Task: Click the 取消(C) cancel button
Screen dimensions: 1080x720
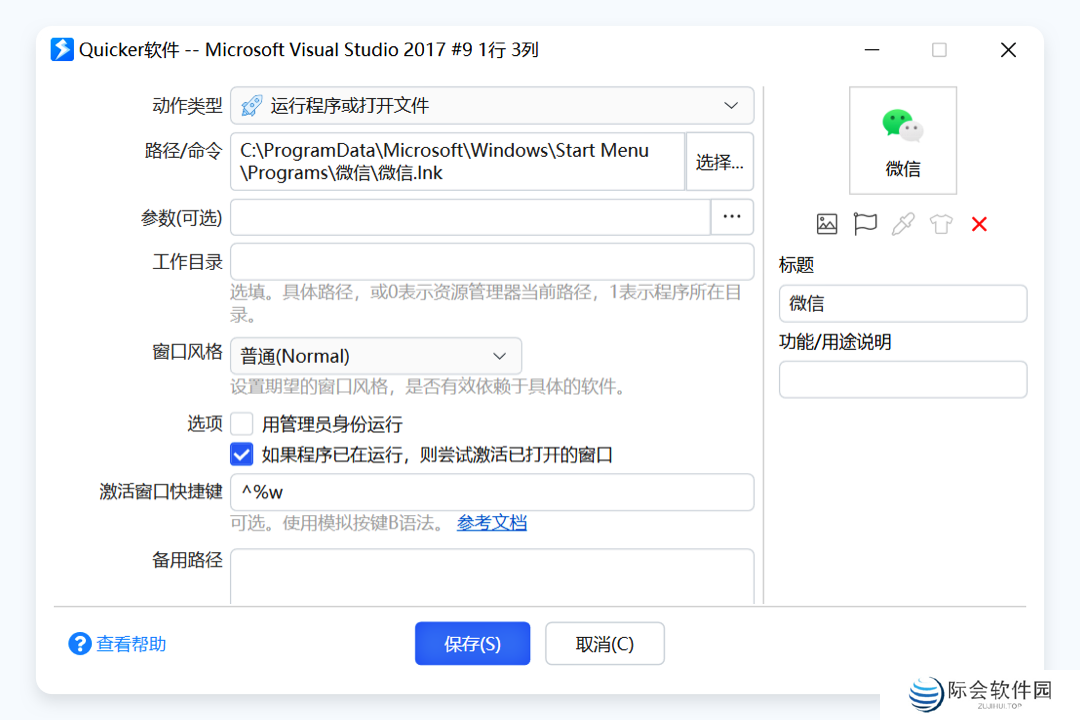Action: coord(604,644)
